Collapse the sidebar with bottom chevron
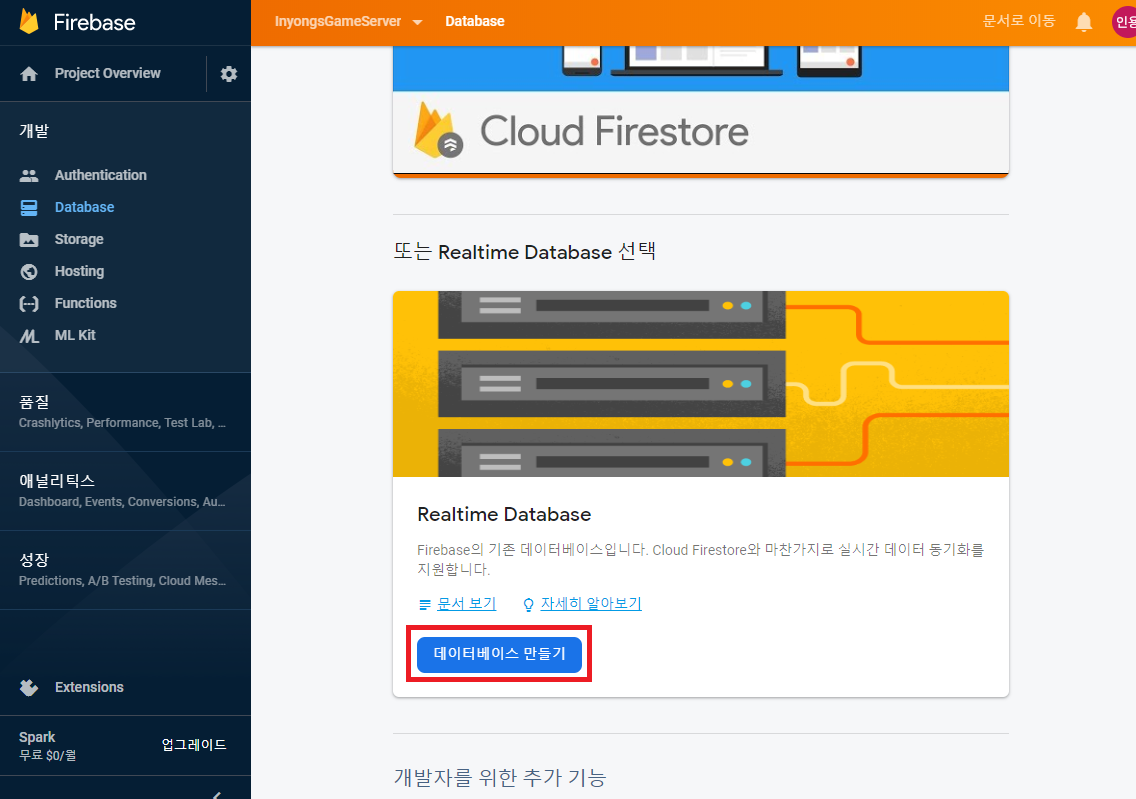This screenshot has width=1136, height=799. click(217, 795)
